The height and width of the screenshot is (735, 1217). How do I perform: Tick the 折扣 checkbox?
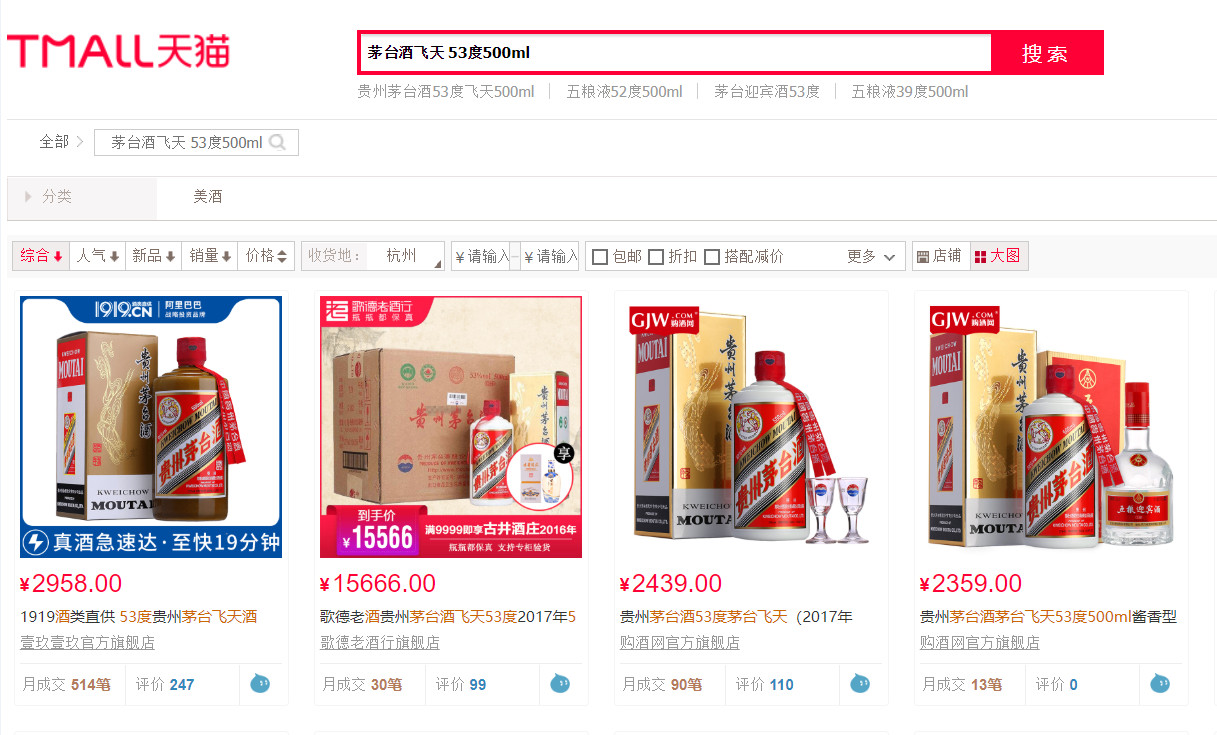656,257
